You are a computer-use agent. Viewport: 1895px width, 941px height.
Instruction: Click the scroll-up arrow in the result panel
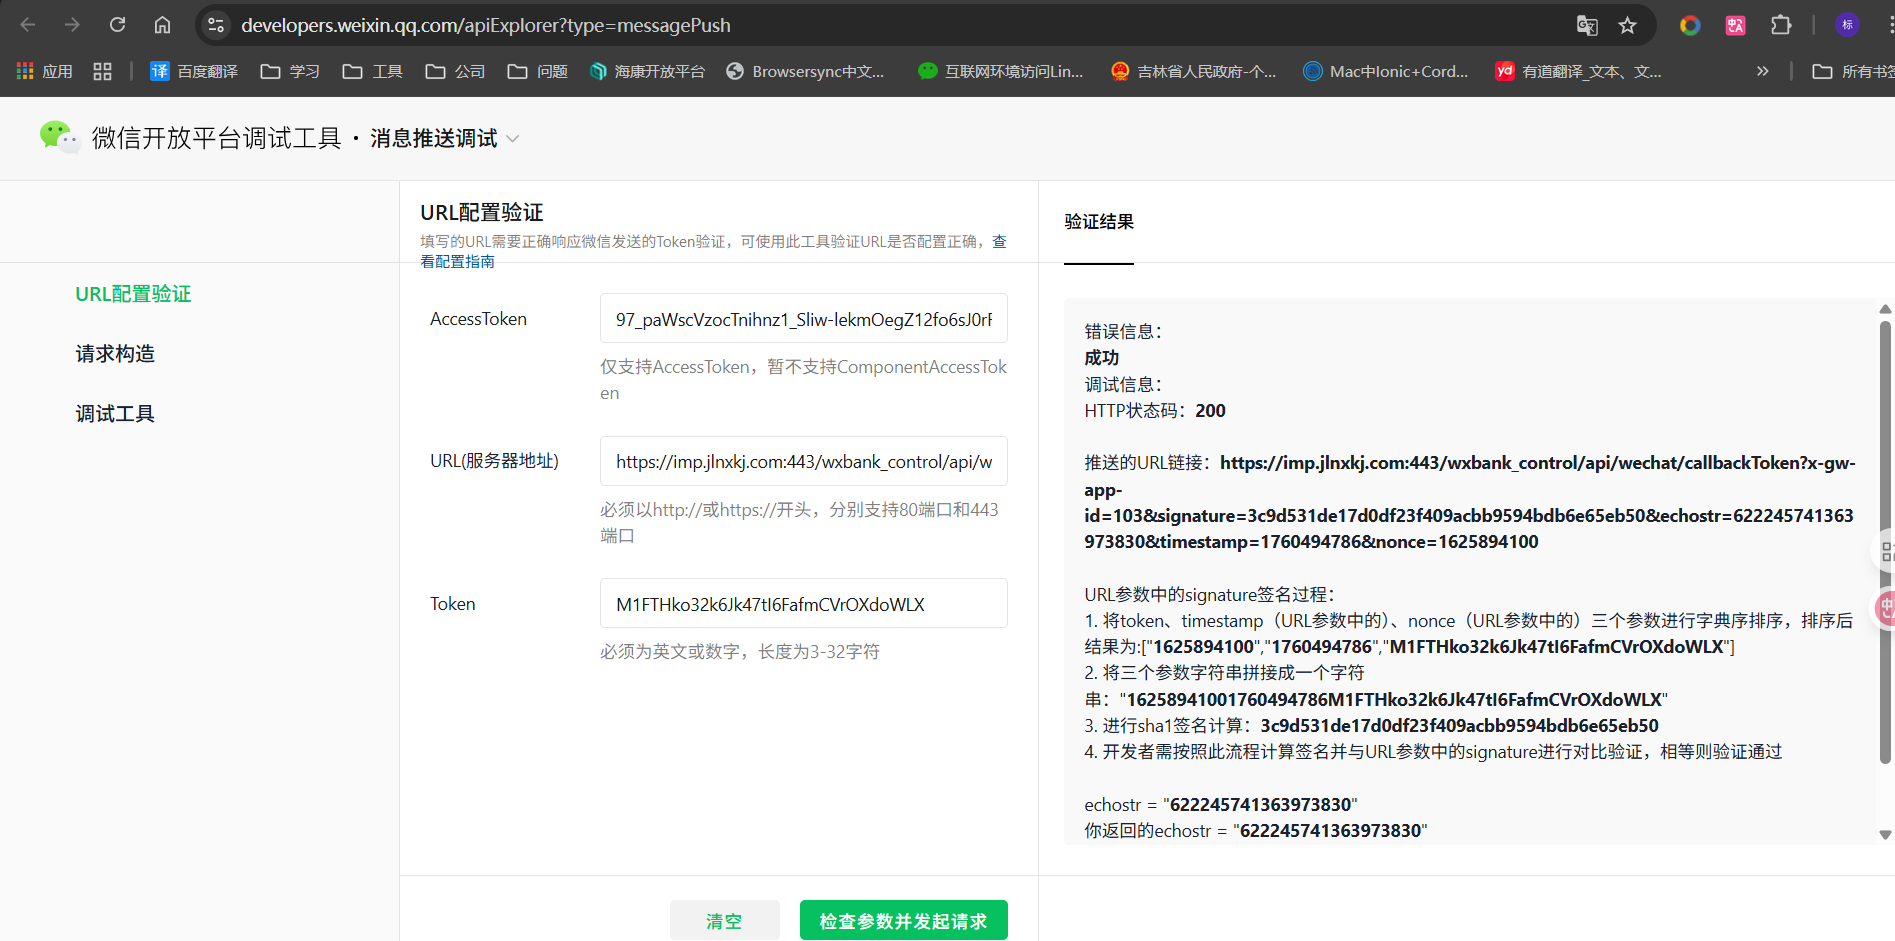coord(1885,309)
